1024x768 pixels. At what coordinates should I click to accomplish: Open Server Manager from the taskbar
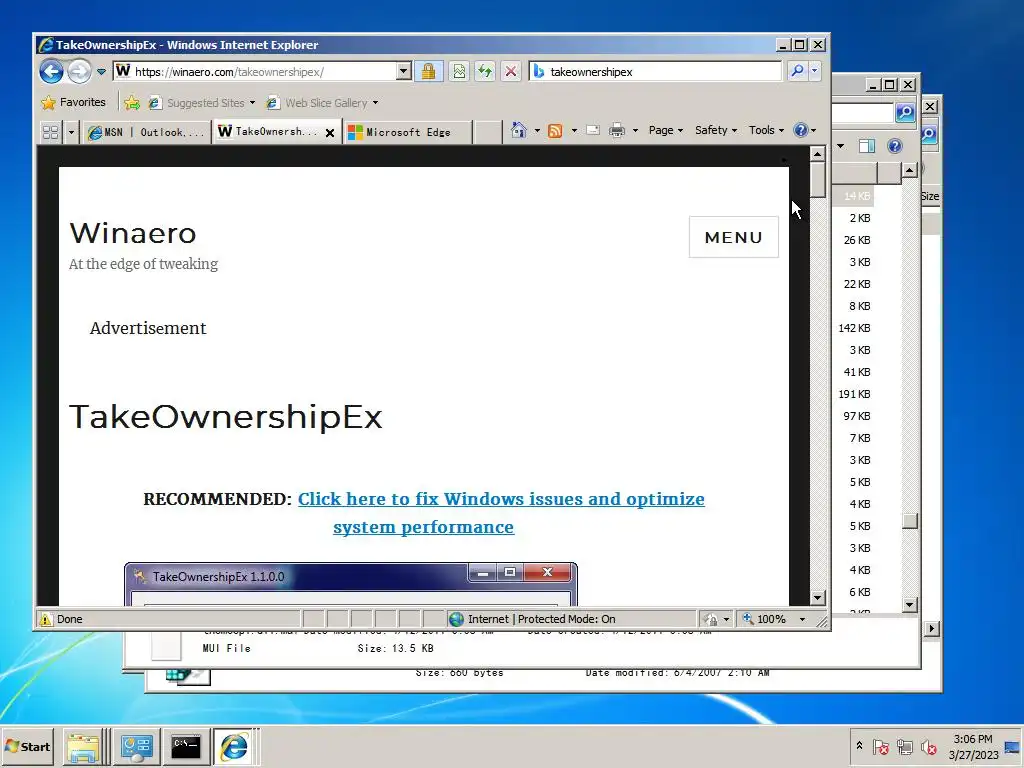coord(136,747)
